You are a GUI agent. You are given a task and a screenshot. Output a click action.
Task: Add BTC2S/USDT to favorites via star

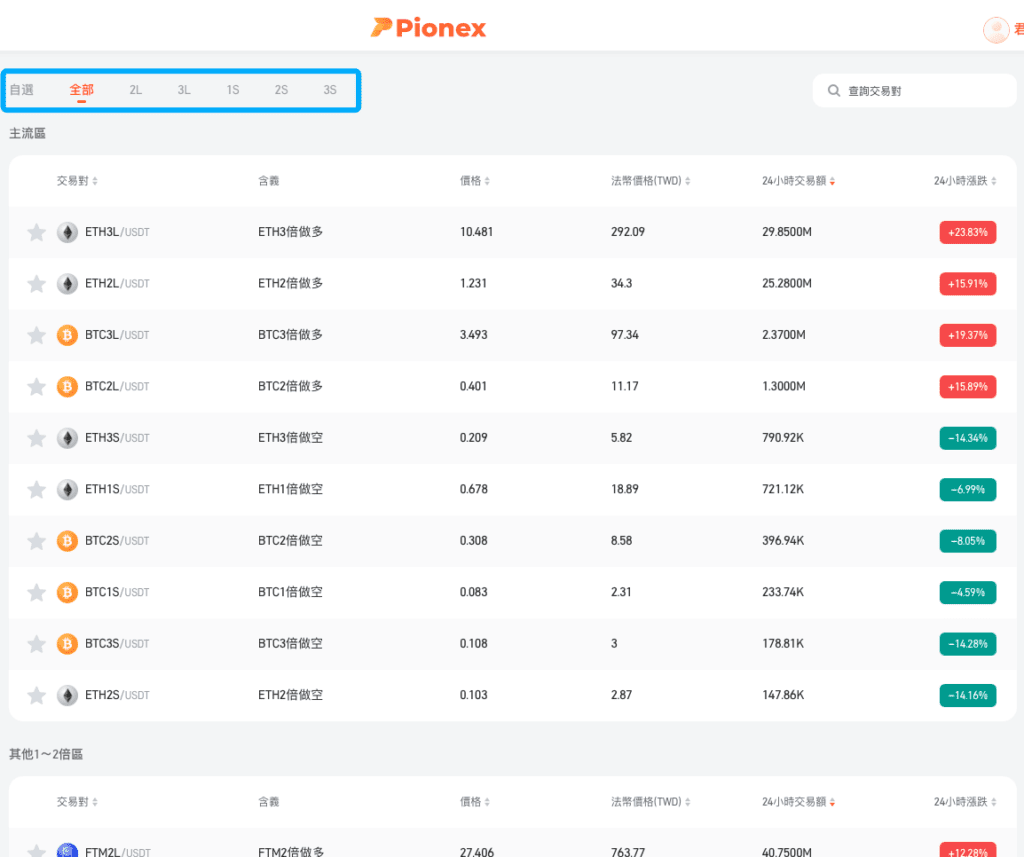(37, 541)
